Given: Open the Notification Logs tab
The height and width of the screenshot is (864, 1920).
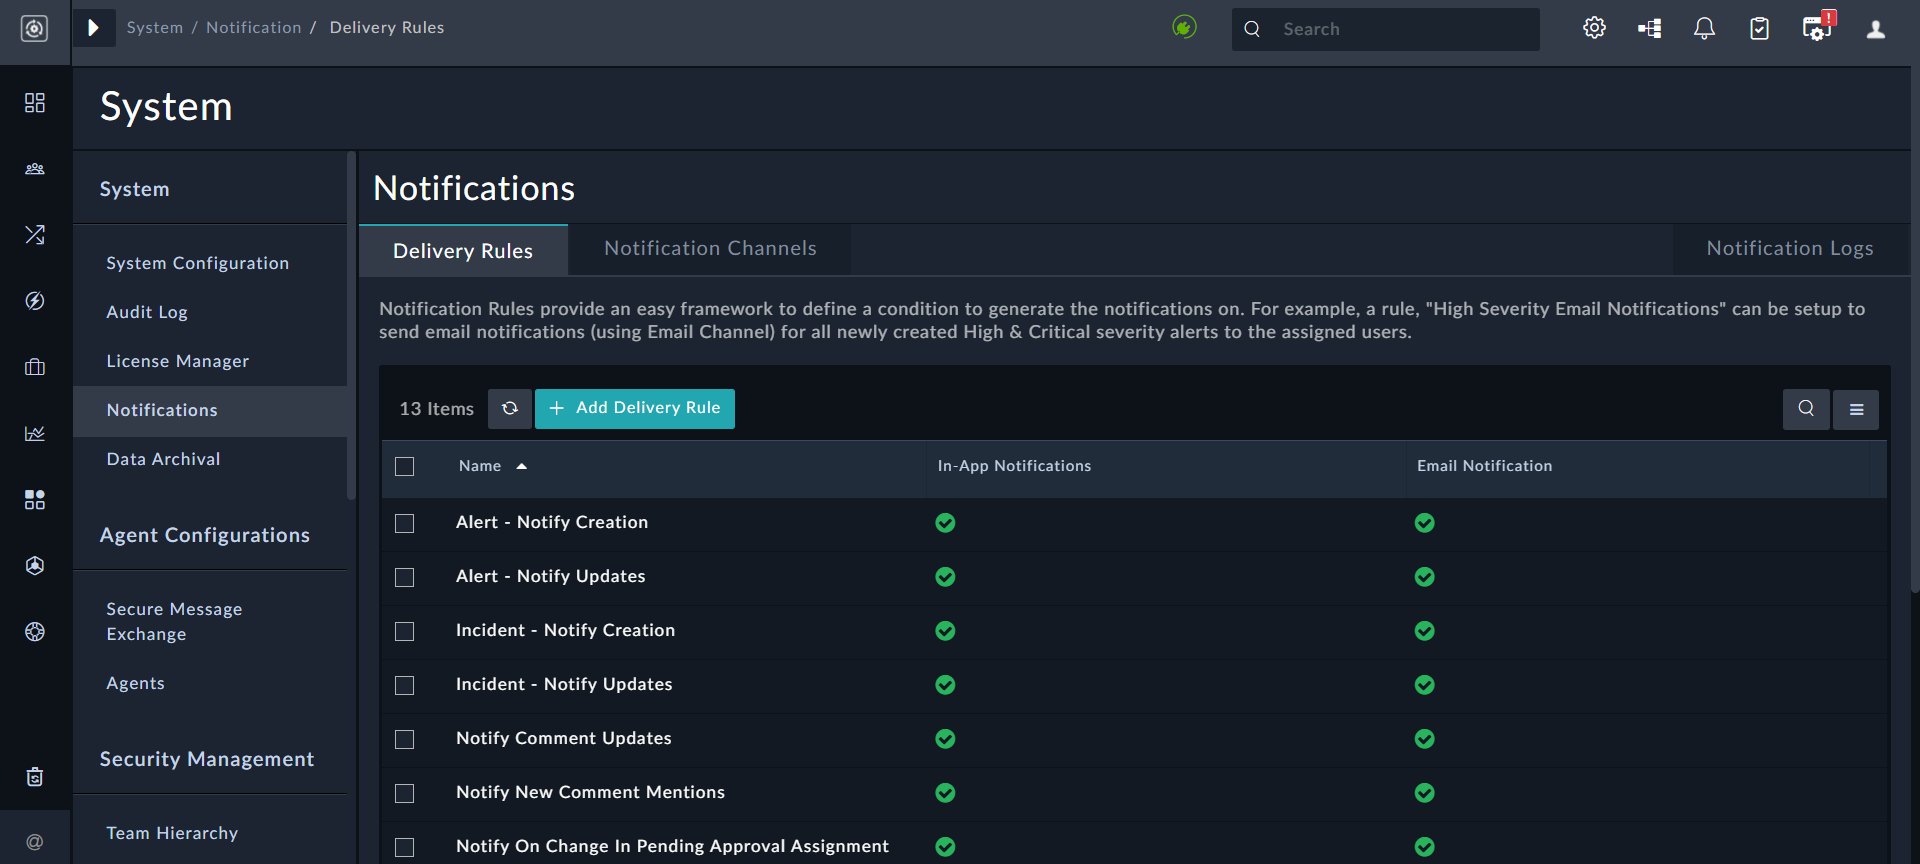Looking at the screenshot, I should (x=1790, y=249).
